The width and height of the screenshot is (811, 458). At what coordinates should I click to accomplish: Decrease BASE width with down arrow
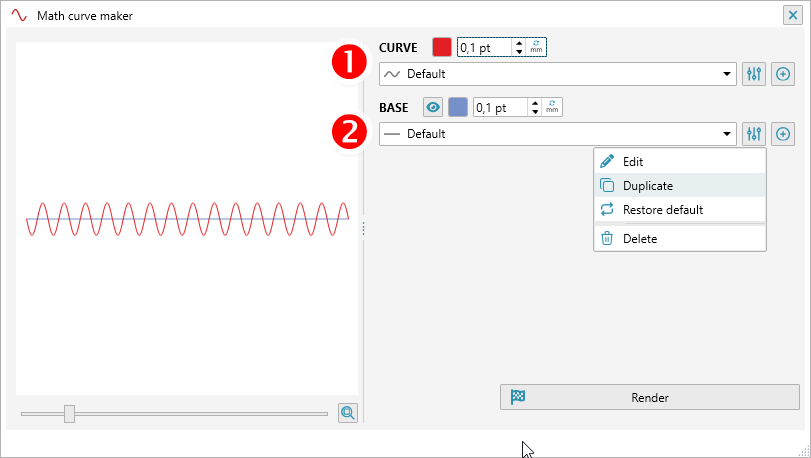pyautogui.click(x=535, y=112)
